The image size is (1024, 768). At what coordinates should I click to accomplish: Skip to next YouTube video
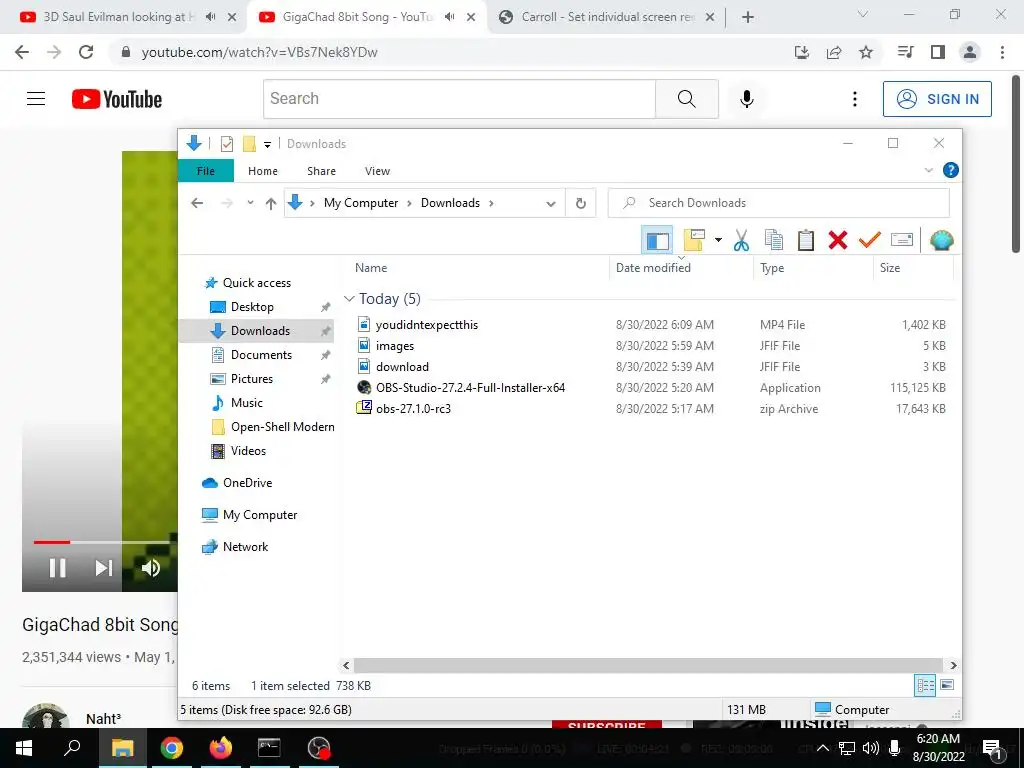click(104, 568)
